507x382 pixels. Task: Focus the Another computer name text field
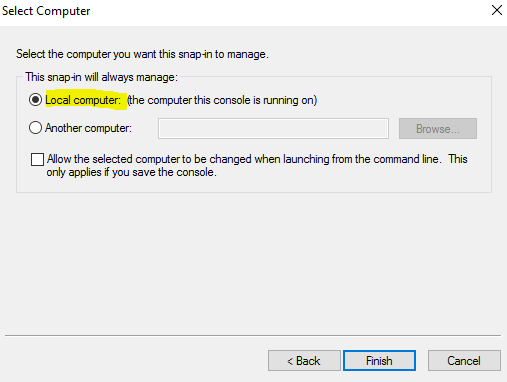click(273, 128)
